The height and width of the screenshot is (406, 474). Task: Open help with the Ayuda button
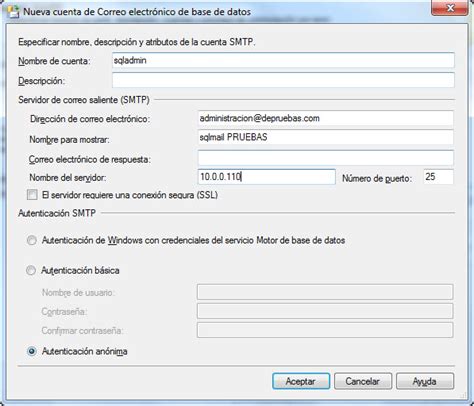click(x=425, y=381)
